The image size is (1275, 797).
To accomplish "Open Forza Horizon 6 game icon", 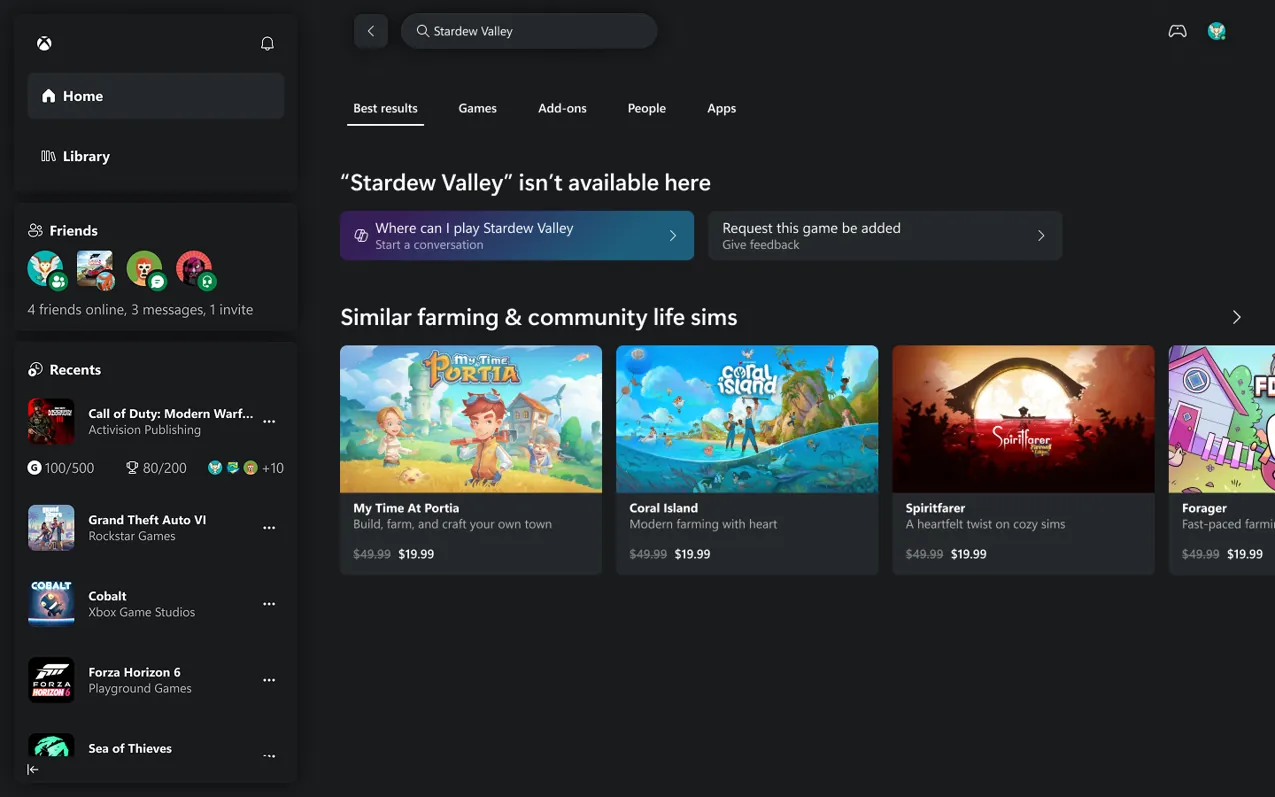I will pos(51,680).
